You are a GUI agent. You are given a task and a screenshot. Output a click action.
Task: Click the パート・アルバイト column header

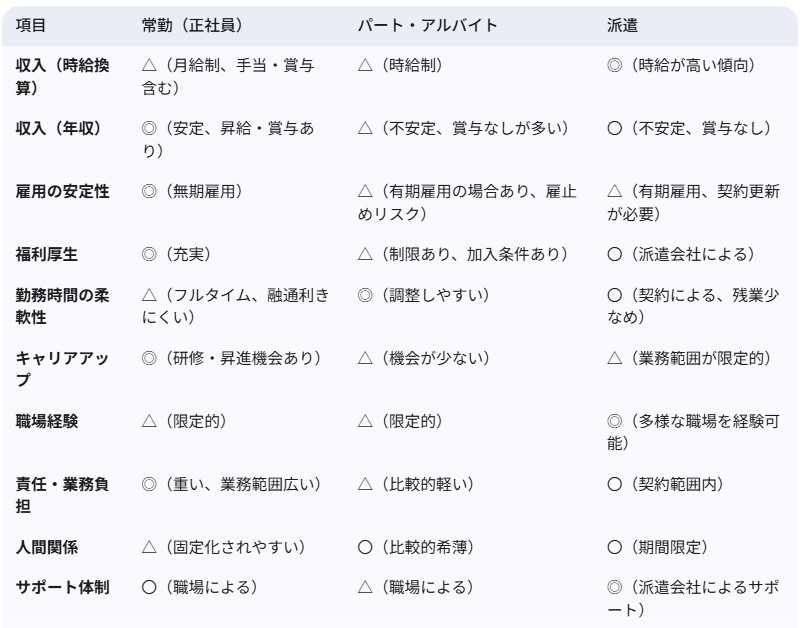pos(428,25)
